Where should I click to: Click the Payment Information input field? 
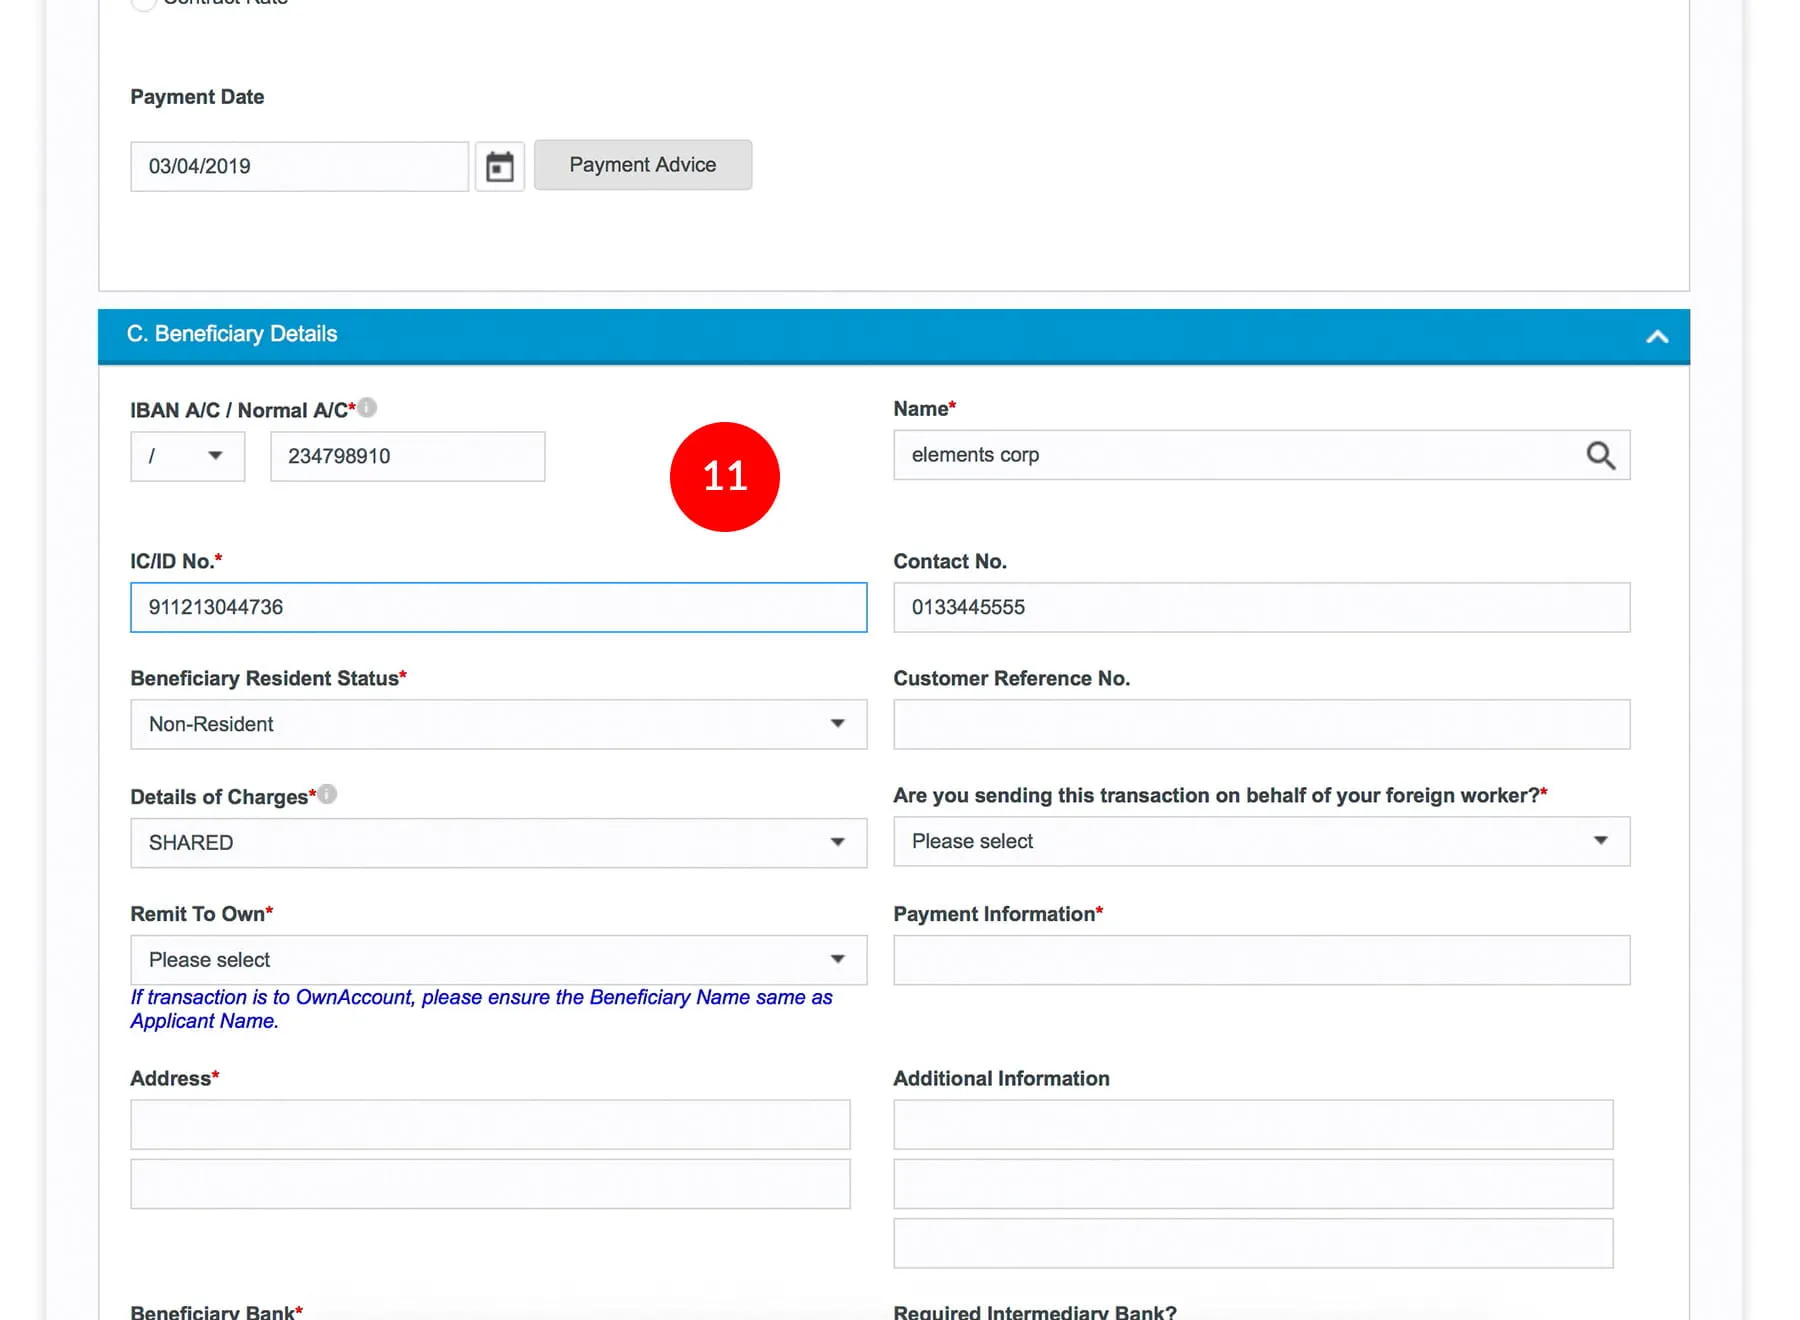point(1260,960)
